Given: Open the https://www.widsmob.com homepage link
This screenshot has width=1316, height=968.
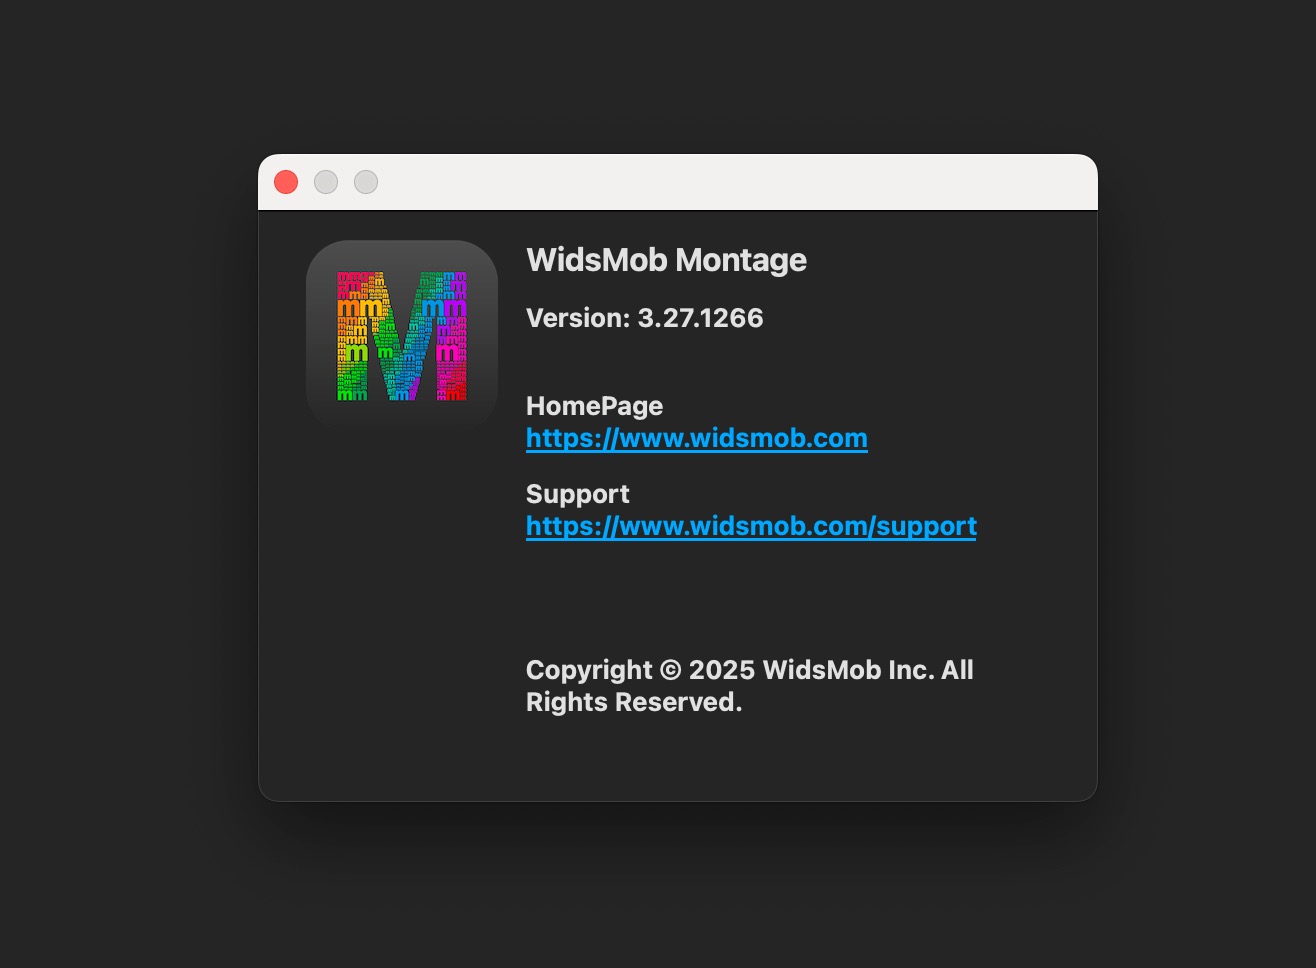Looking at the screenshot, I should tap(696, 438).
